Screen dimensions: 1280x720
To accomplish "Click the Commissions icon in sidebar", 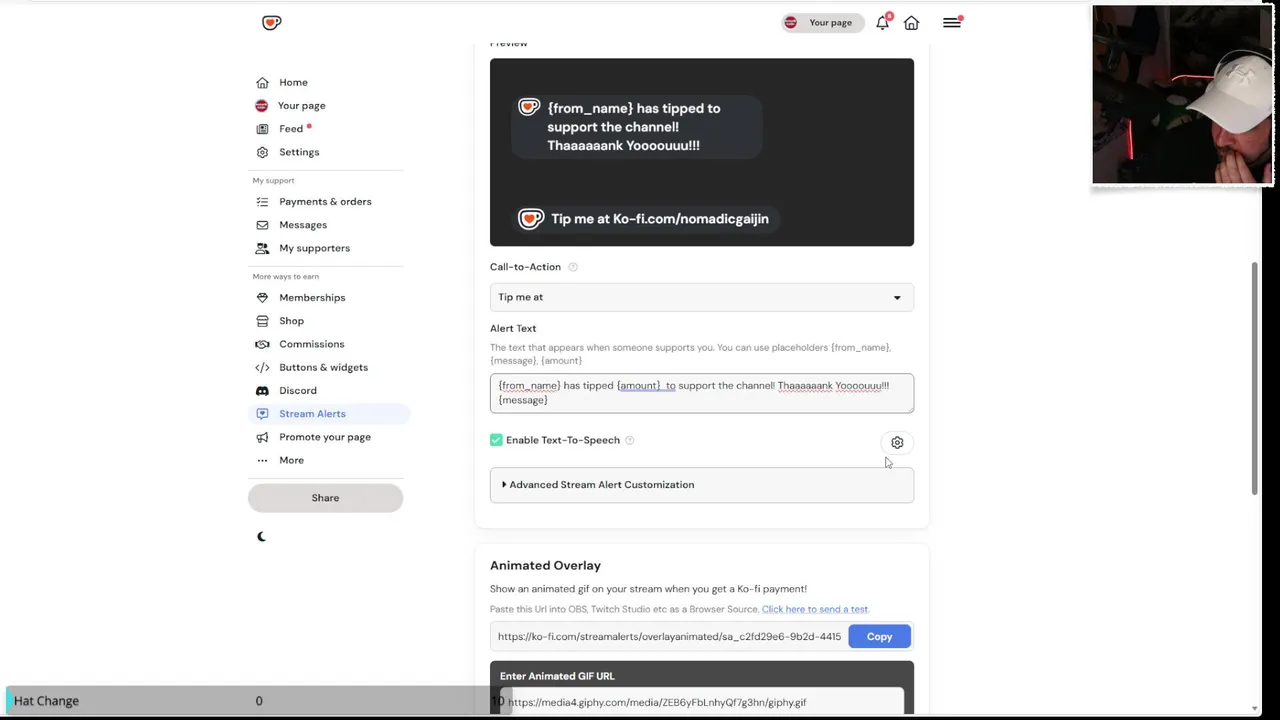I will pos(262,344).
